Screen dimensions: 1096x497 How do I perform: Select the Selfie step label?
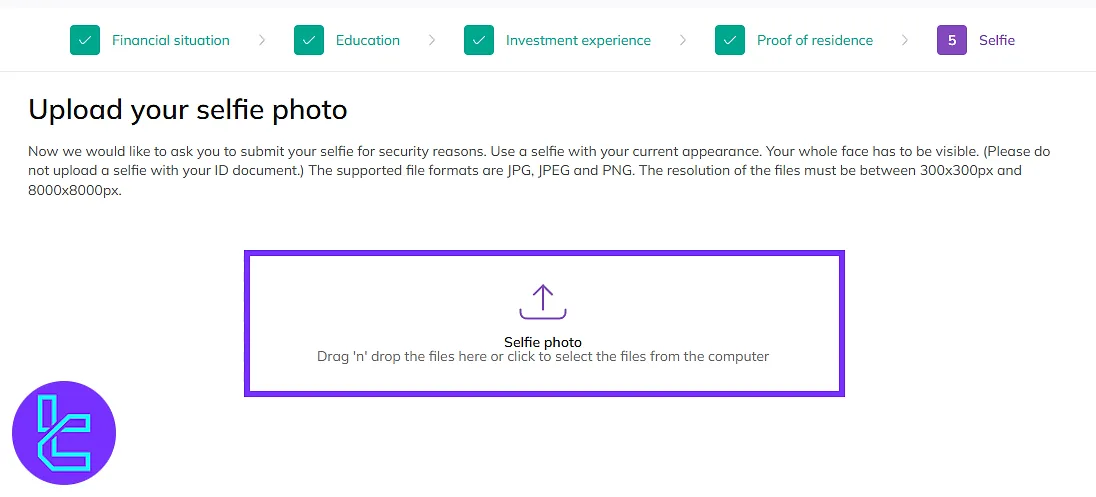coord(997,41)
